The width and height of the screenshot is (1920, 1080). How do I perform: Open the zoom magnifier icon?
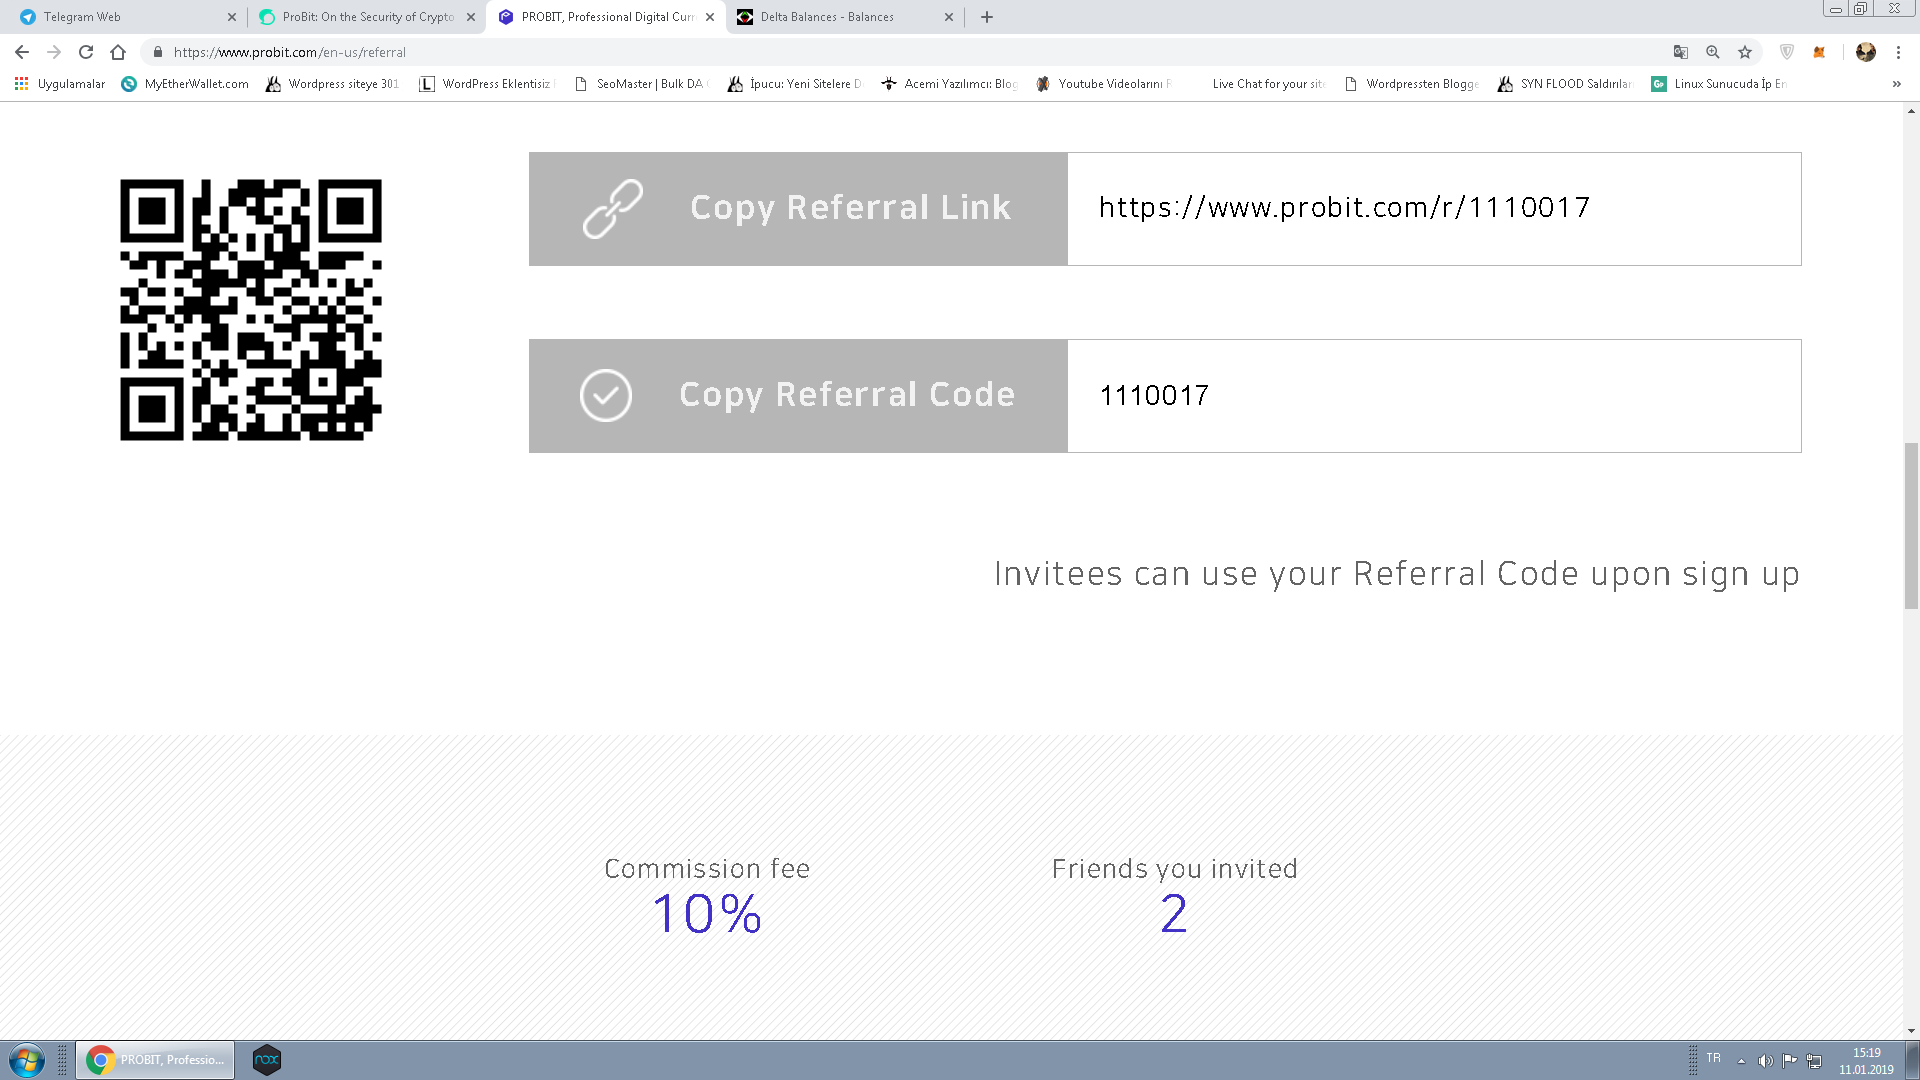coord(1713,52)
